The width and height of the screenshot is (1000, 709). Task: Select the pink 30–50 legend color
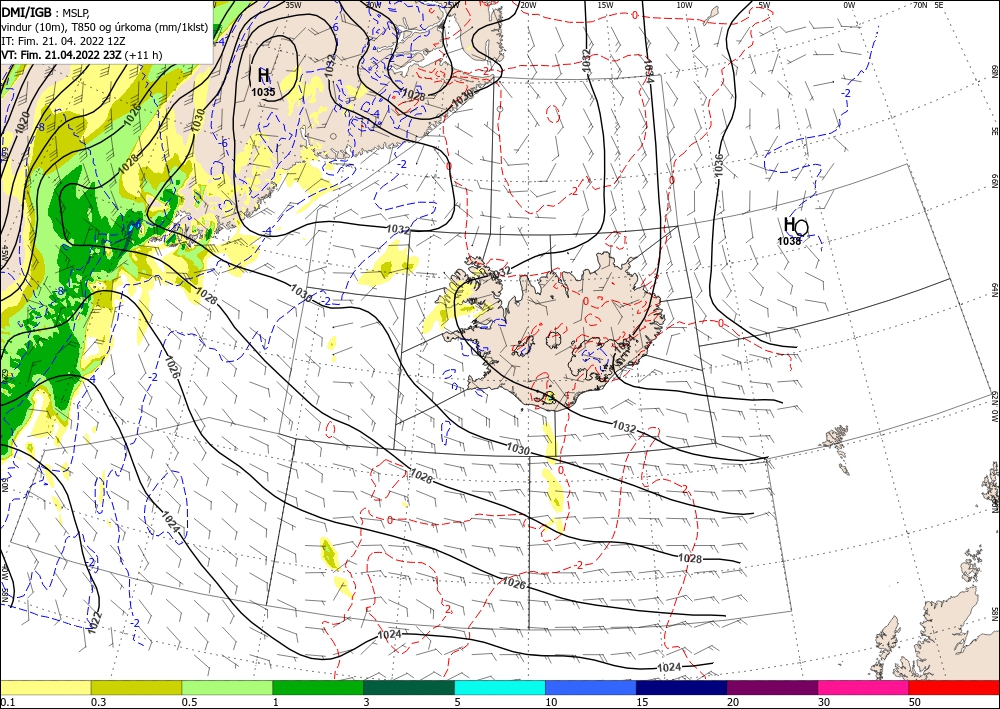click(864, 687)
